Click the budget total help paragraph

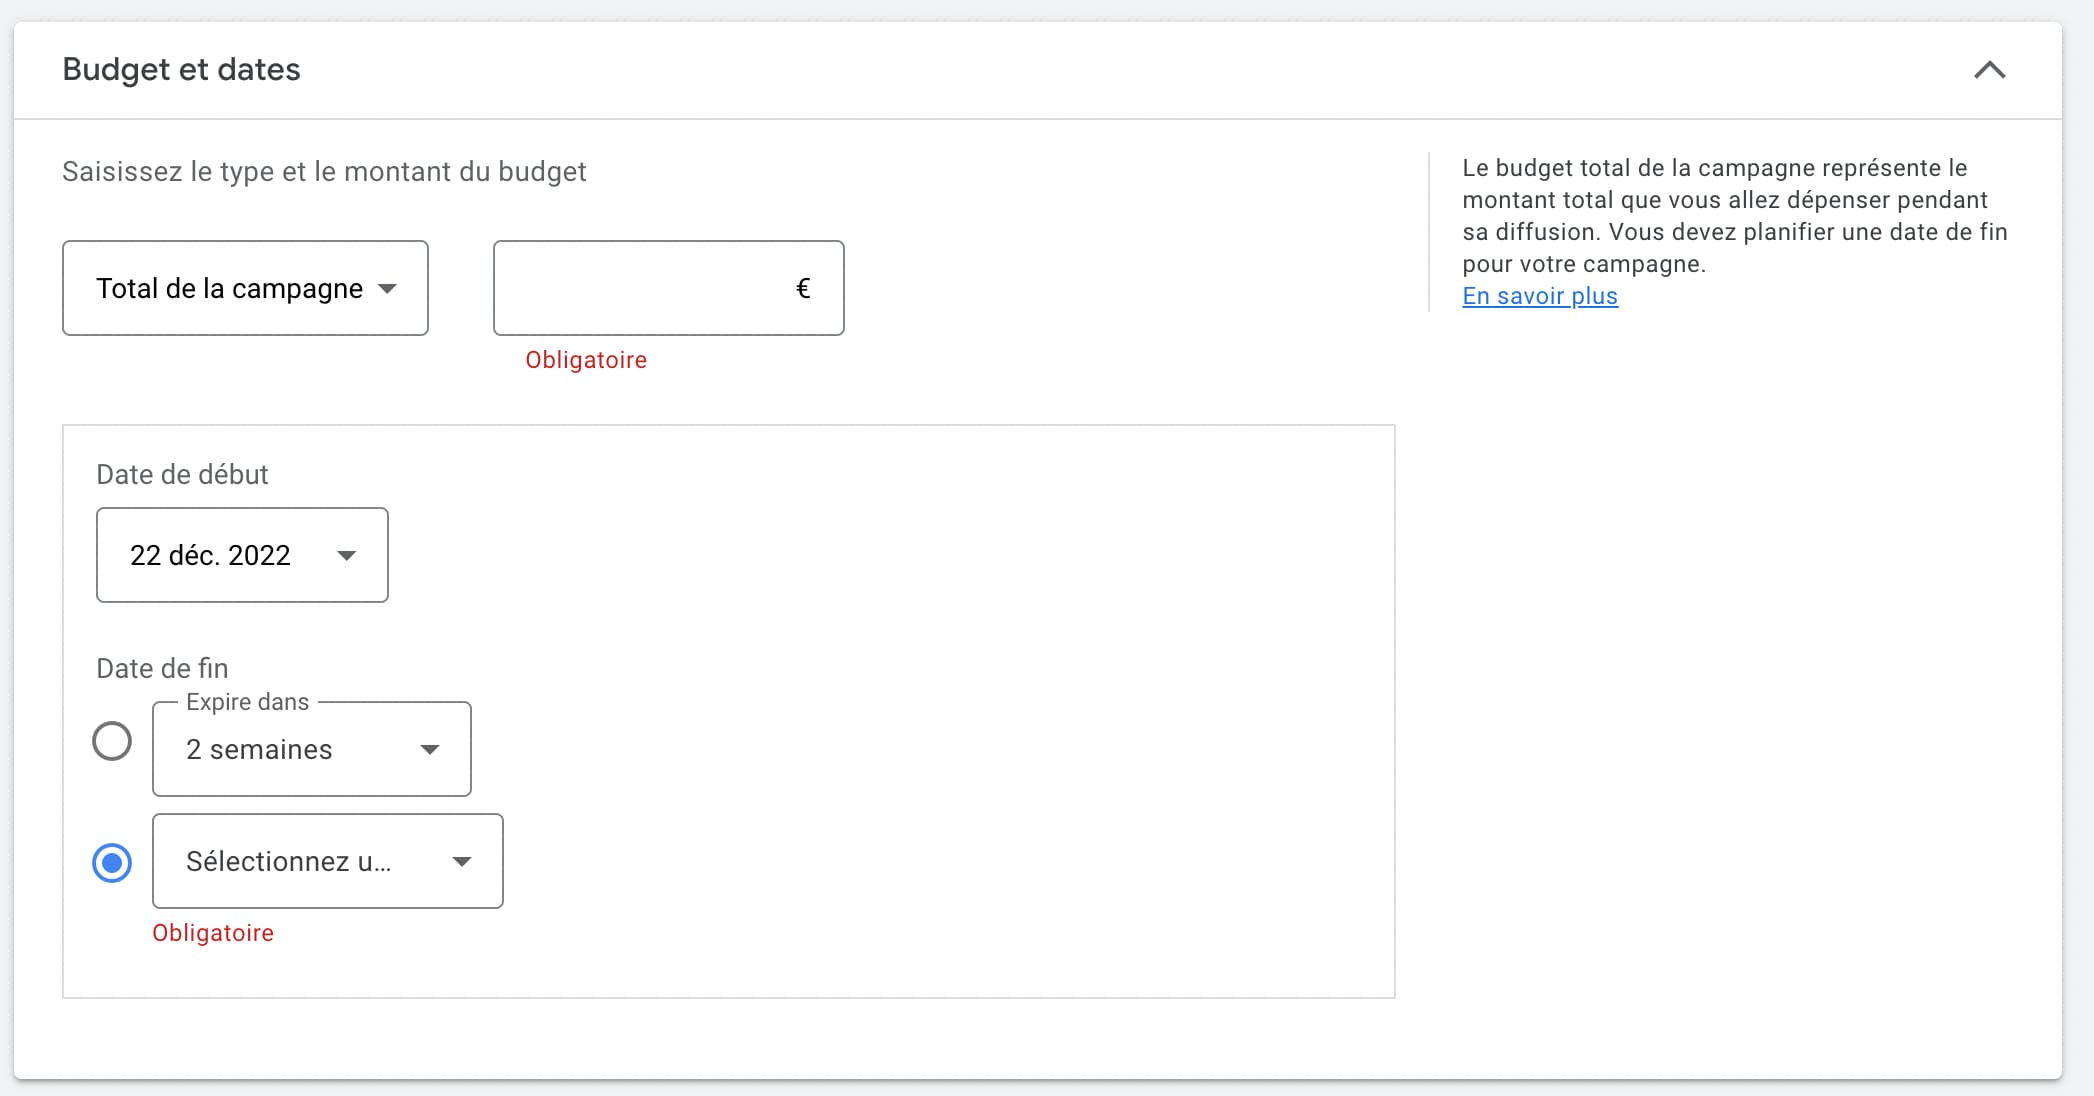coord(1734,216)
